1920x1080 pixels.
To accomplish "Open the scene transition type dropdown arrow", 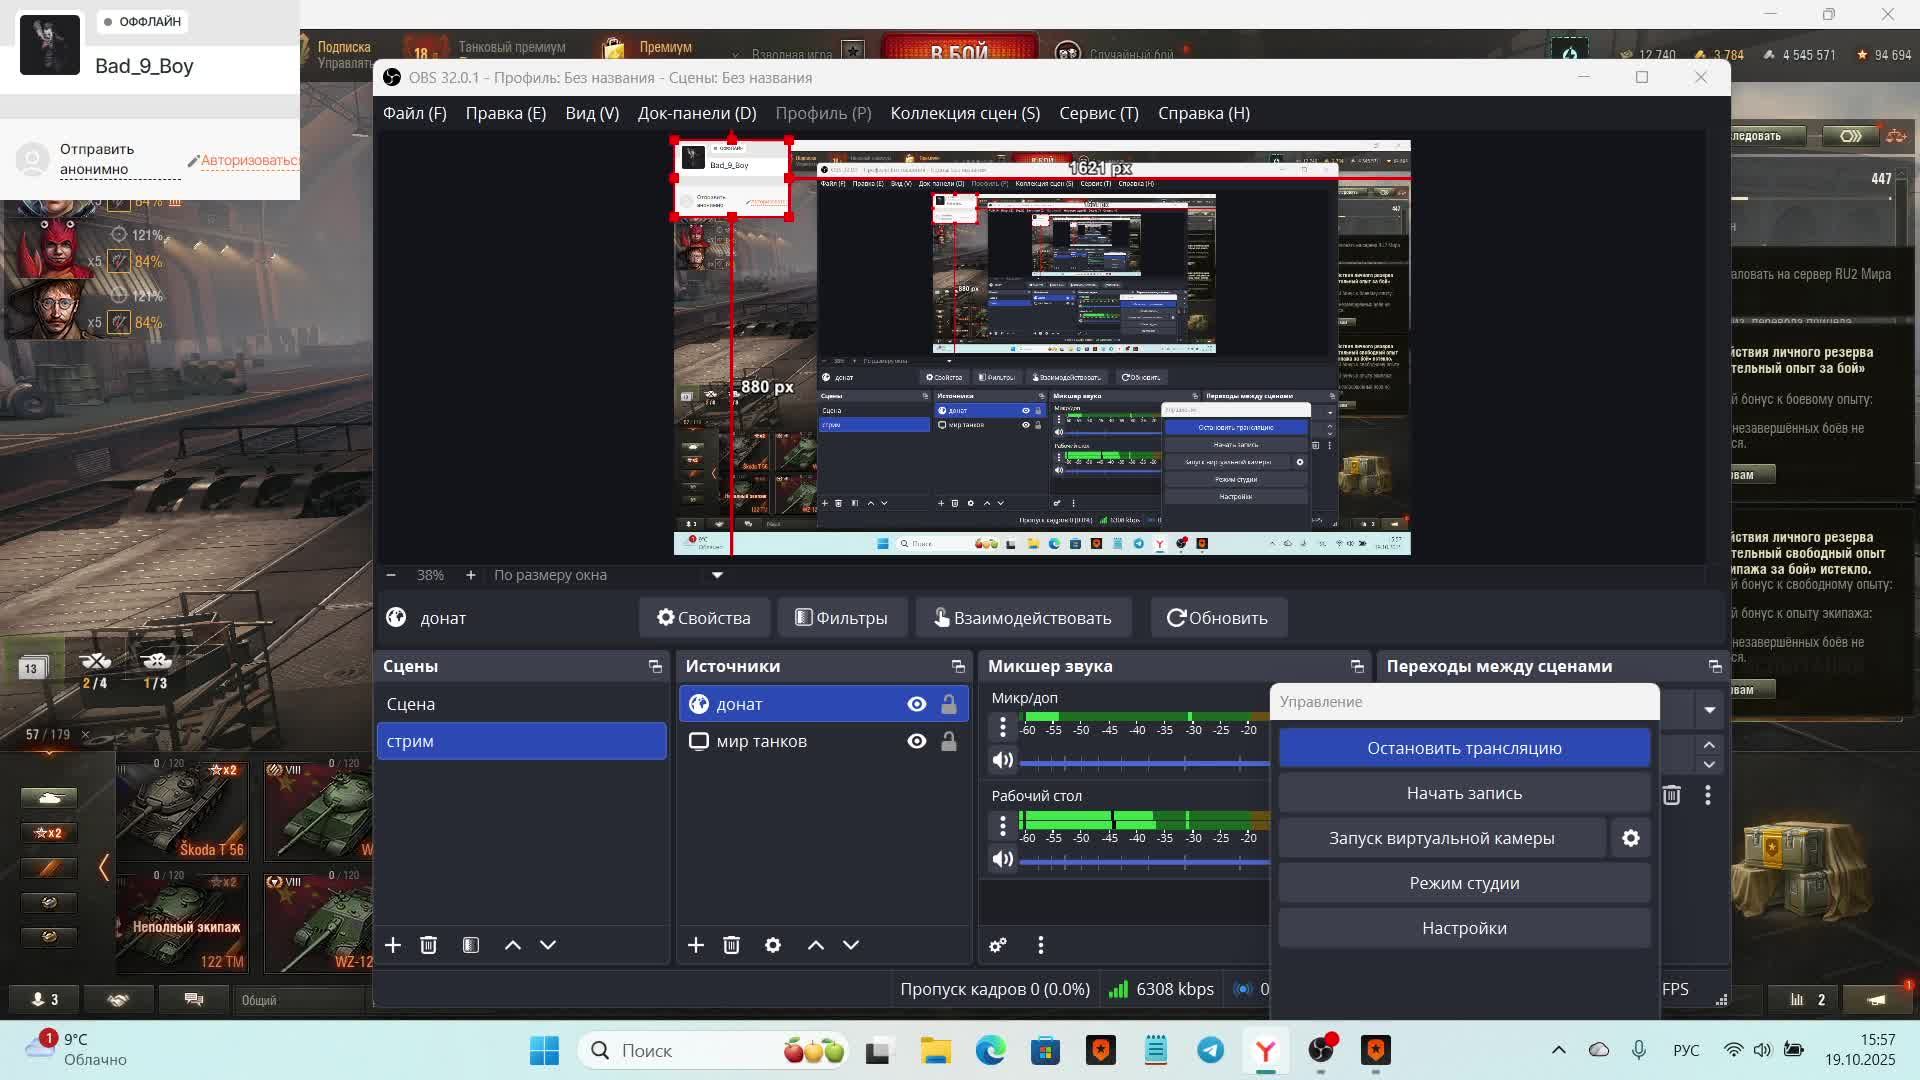I will pos(1709,710).
